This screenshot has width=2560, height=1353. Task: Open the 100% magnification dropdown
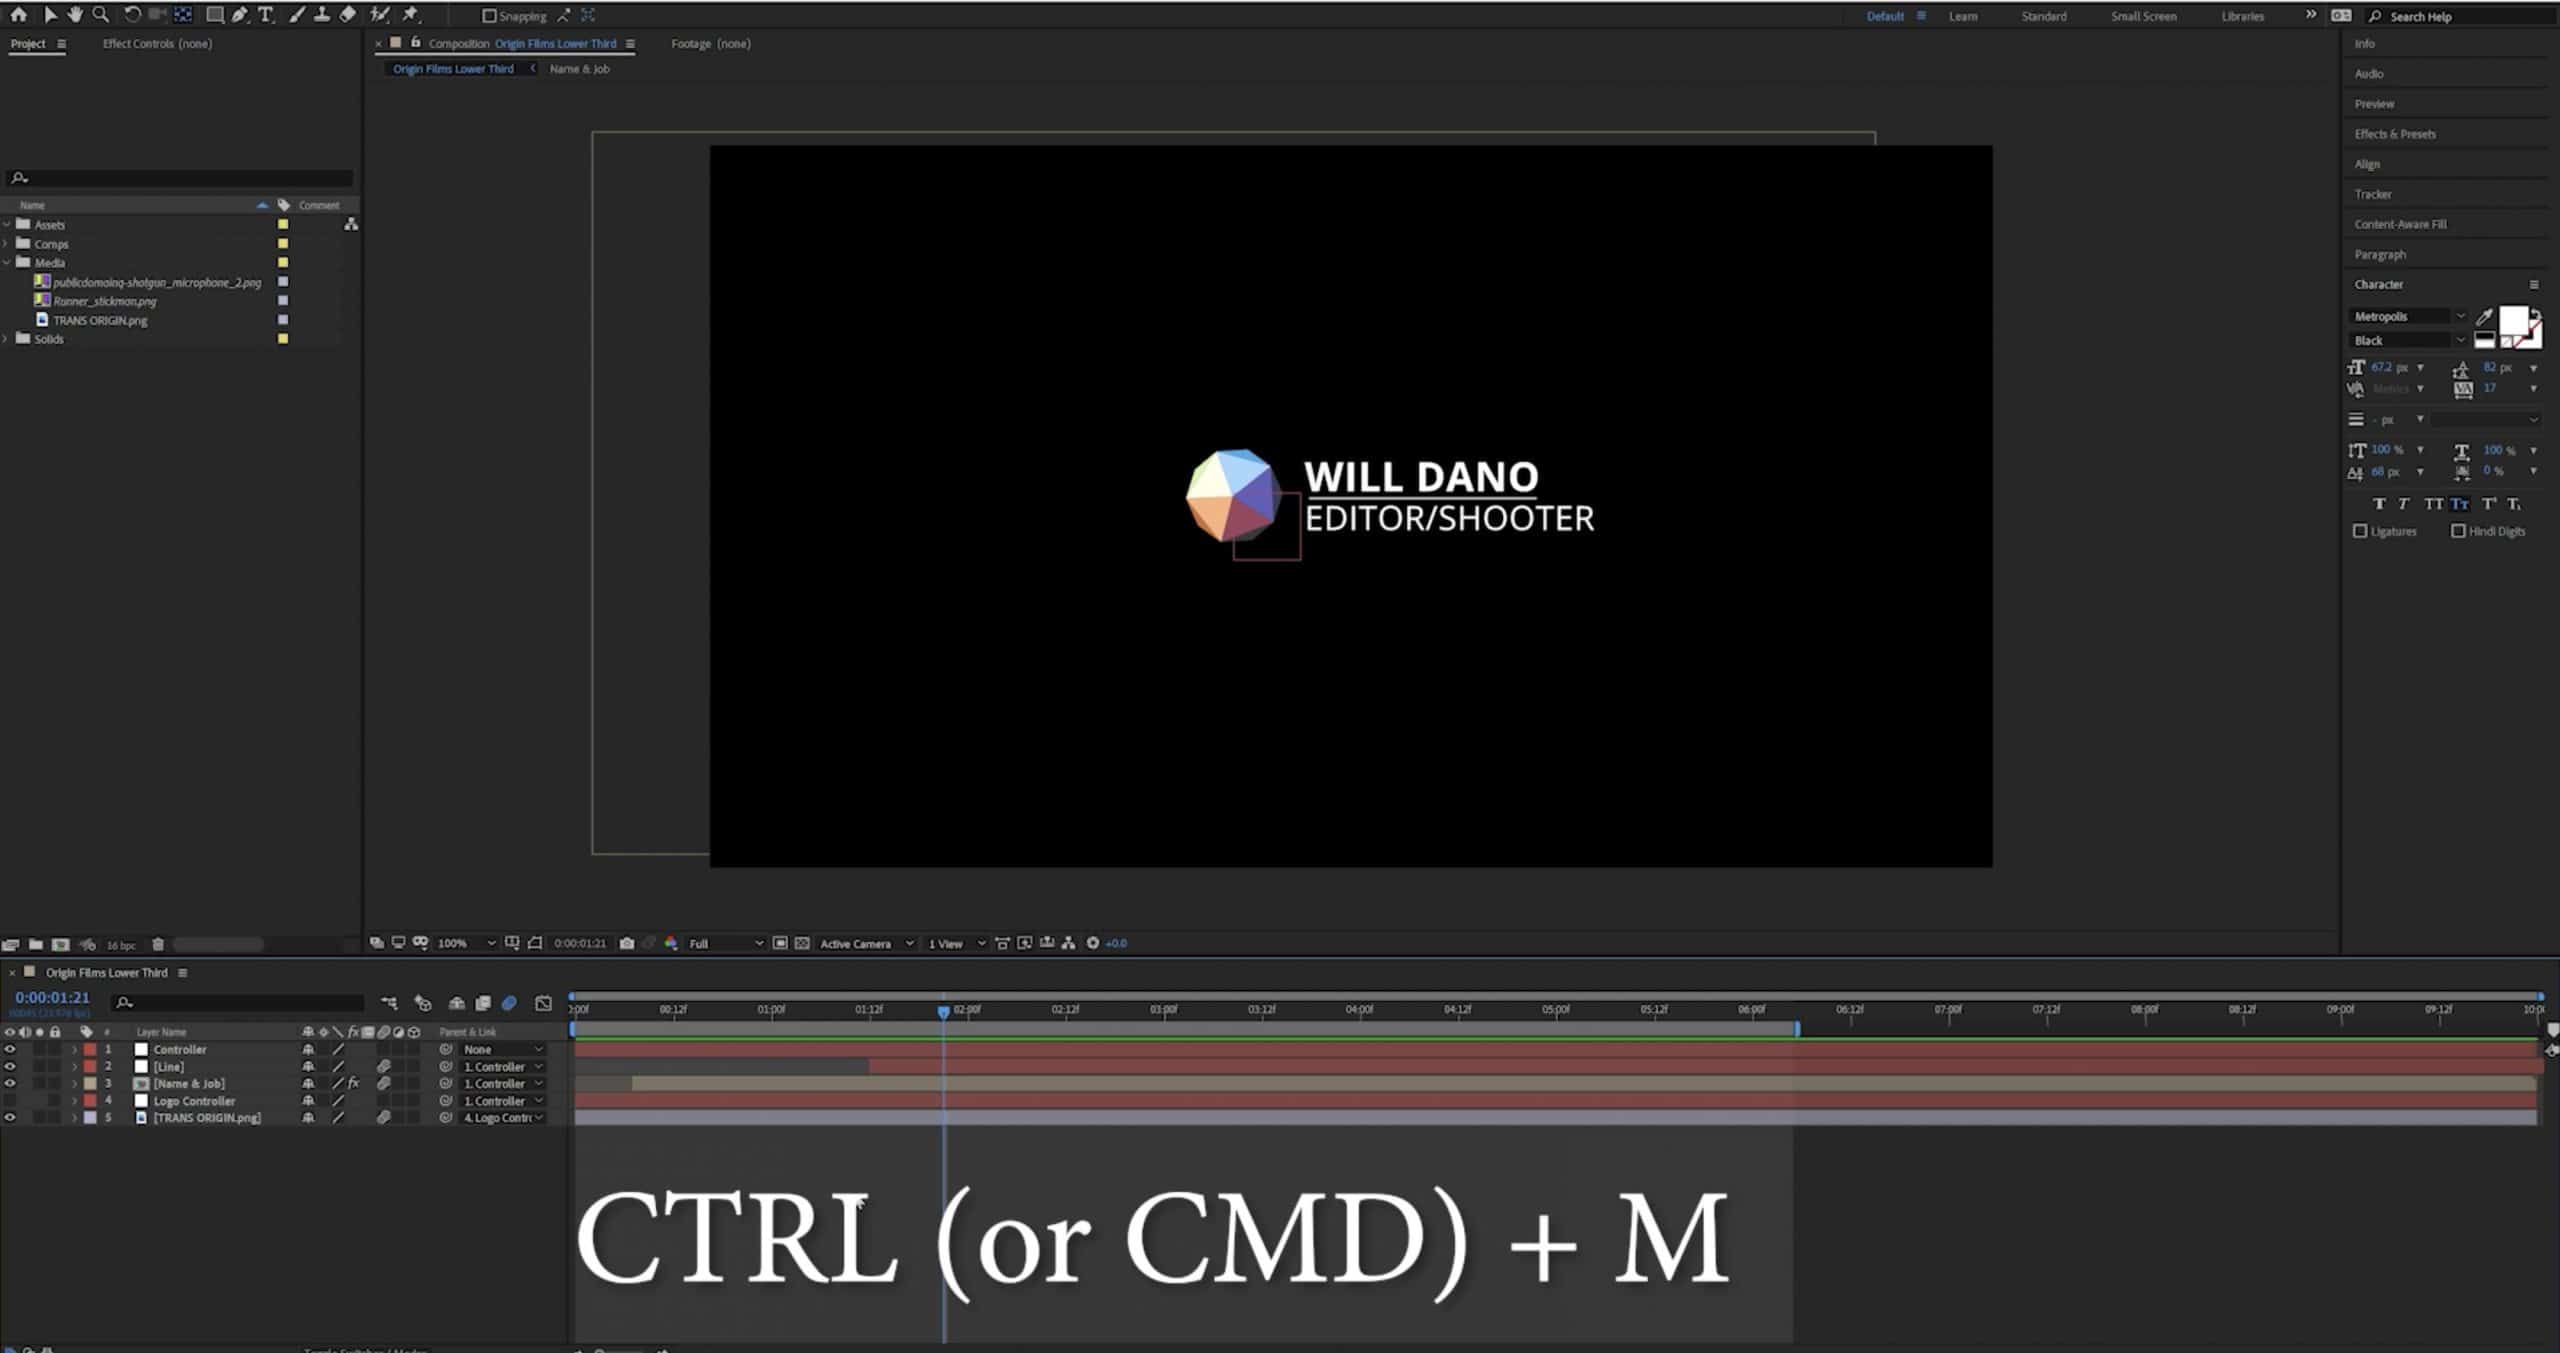465,943
